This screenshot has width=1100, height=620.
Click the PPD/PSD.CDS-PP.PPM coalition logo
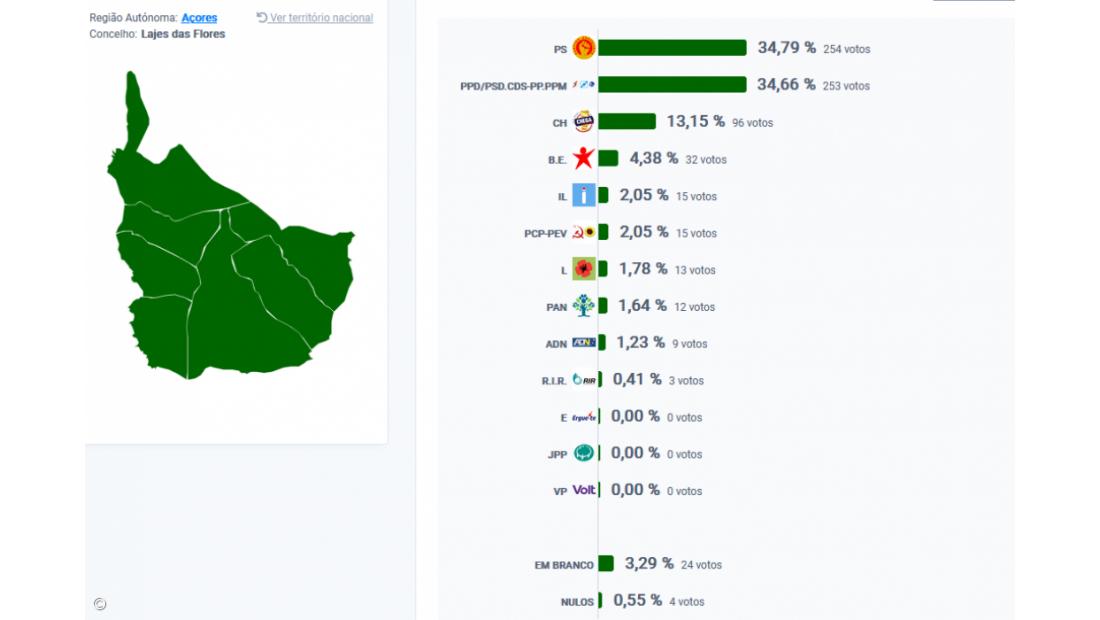pos(583,85)
